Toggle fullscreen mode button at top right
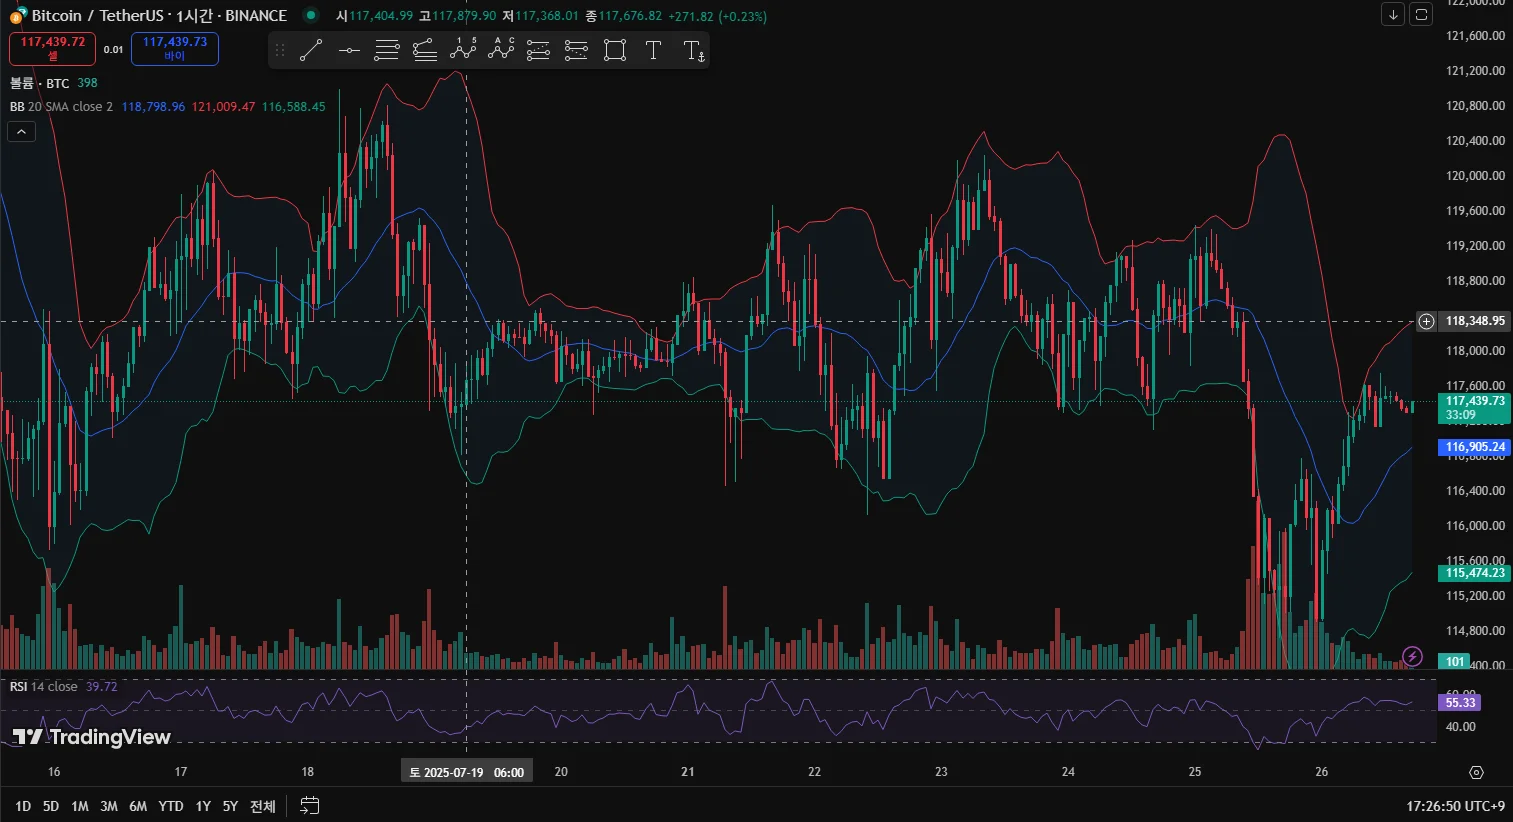 tap(1421, 15)
